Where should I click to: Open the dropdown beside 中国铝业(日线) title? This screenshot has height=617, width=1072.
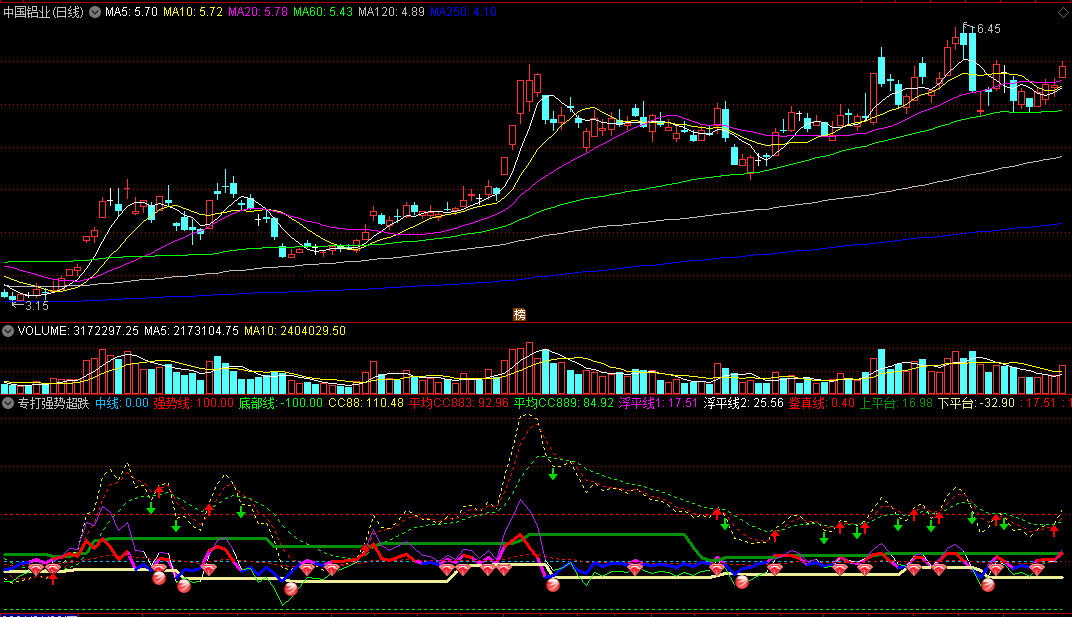click(x=95, y=12)
